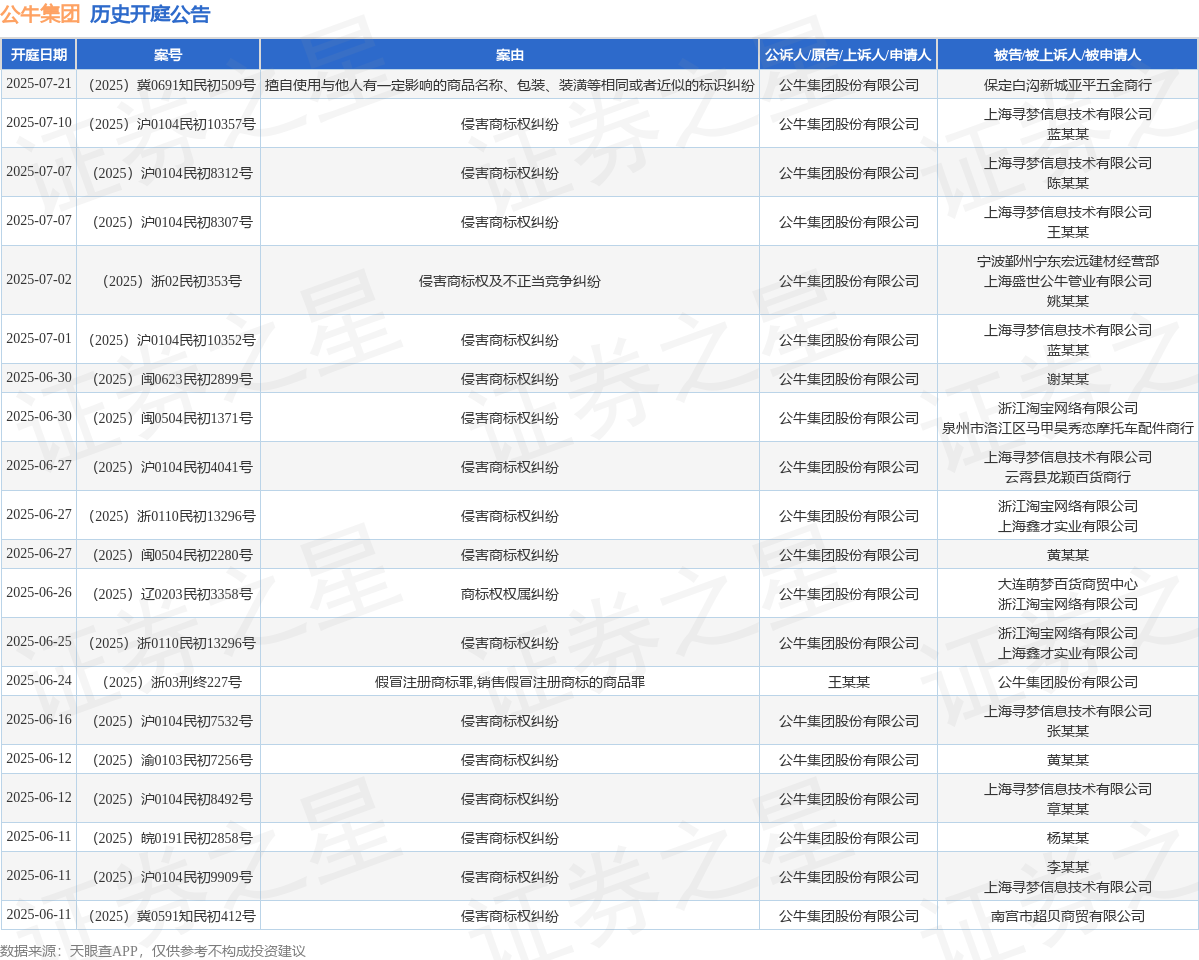Image resolution: width=1199 pixels, height=960 pixels.
Task: Select case number （2025）浙02民初353号
Action: click(168, 281)
